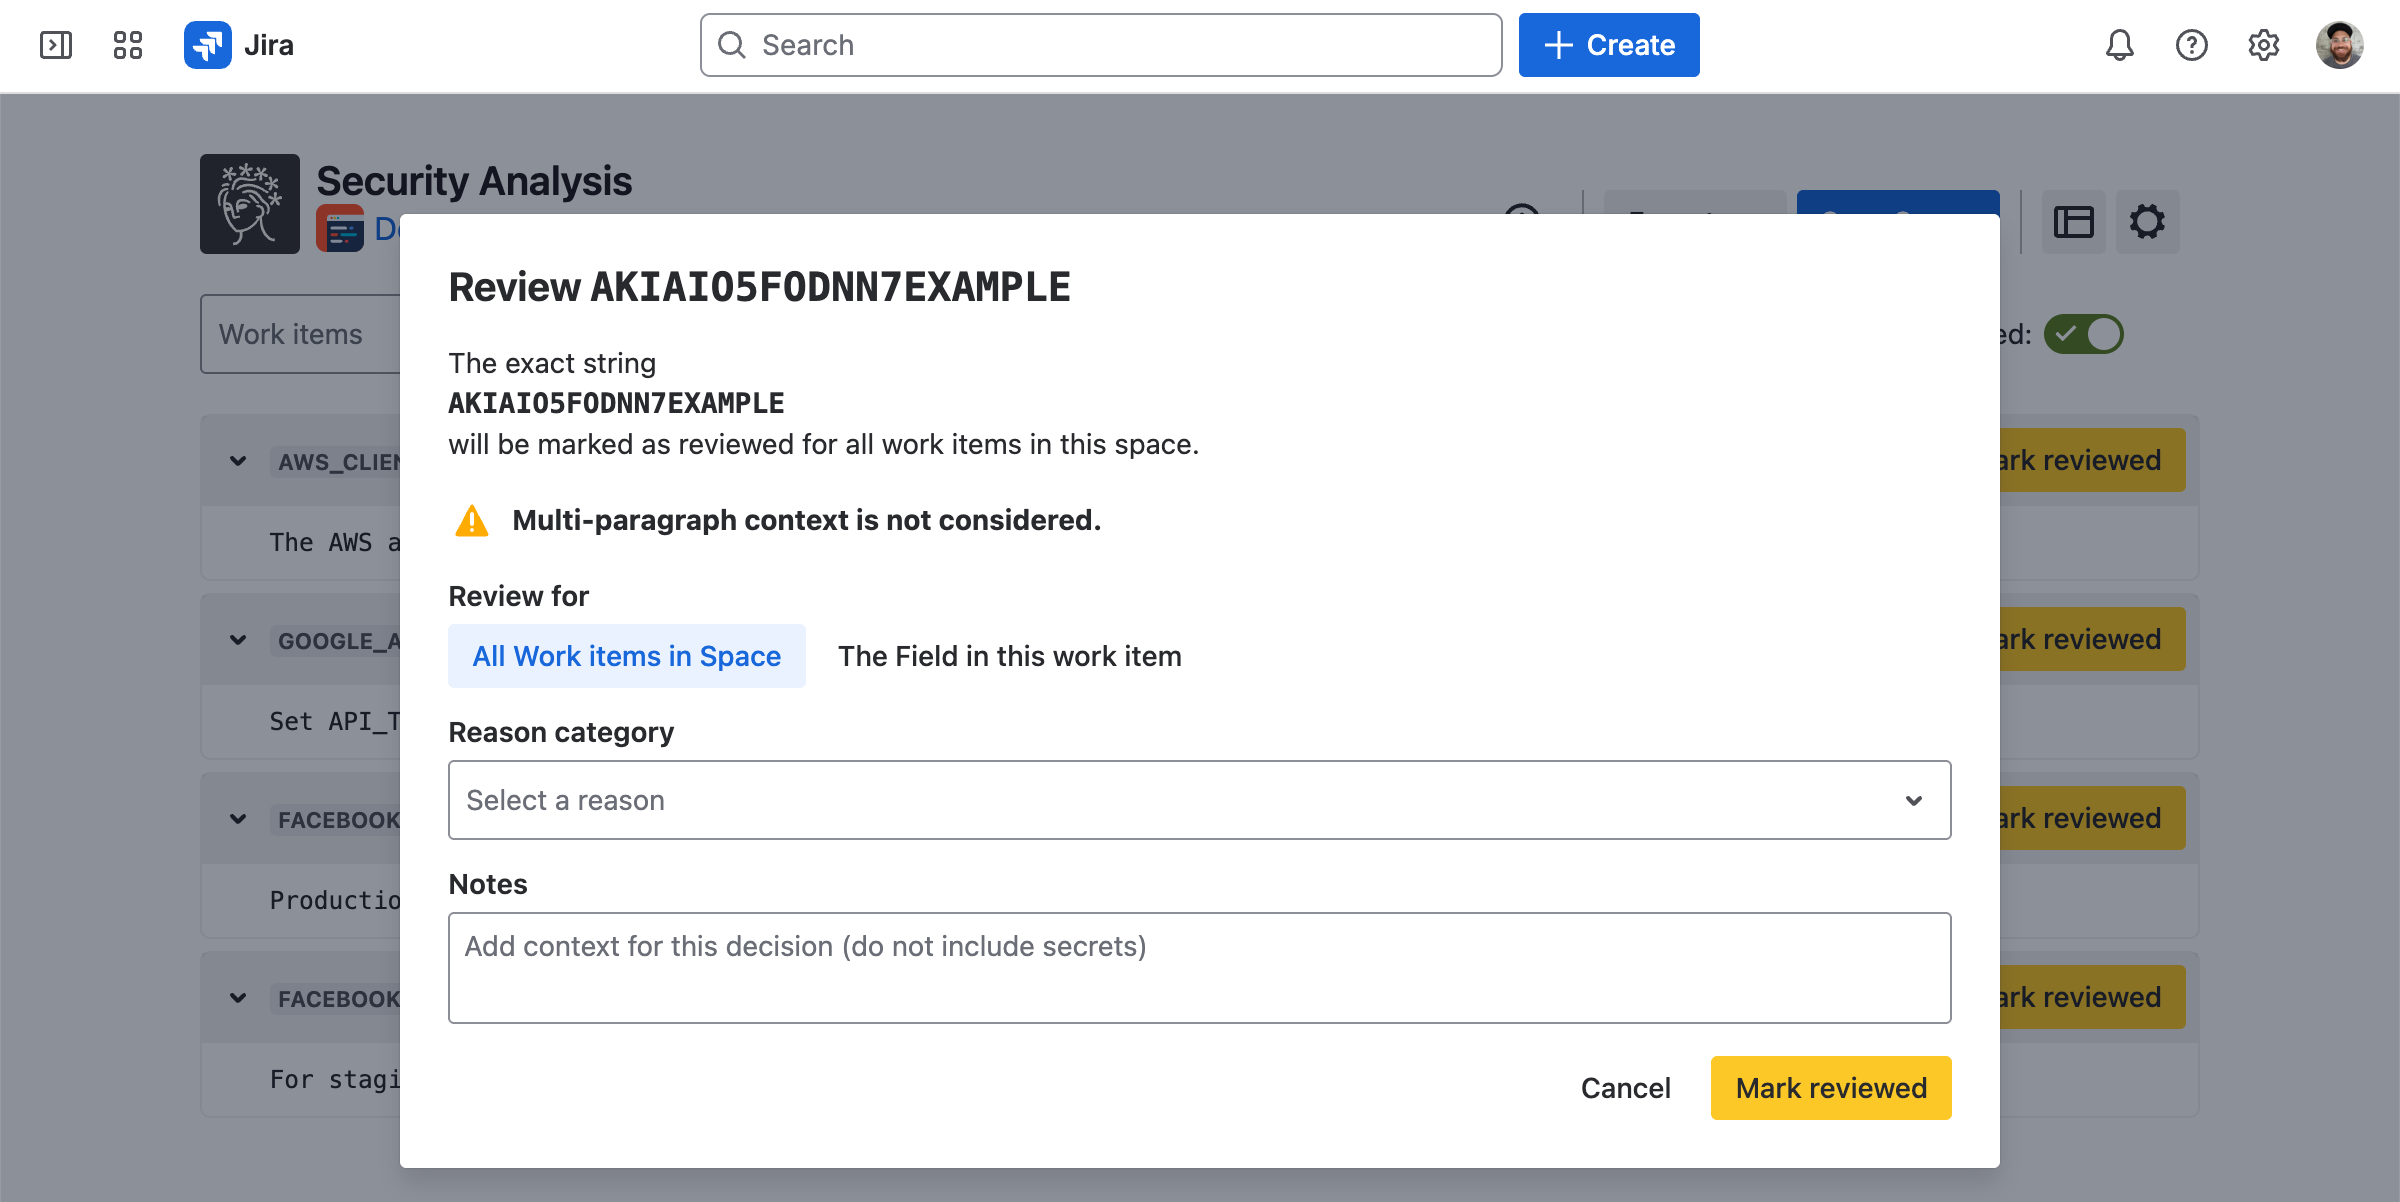Viewport: 2400px width, 1202px height.
Task: Click the yellow Mark reviewed dialog button
Action: 1830,1088
